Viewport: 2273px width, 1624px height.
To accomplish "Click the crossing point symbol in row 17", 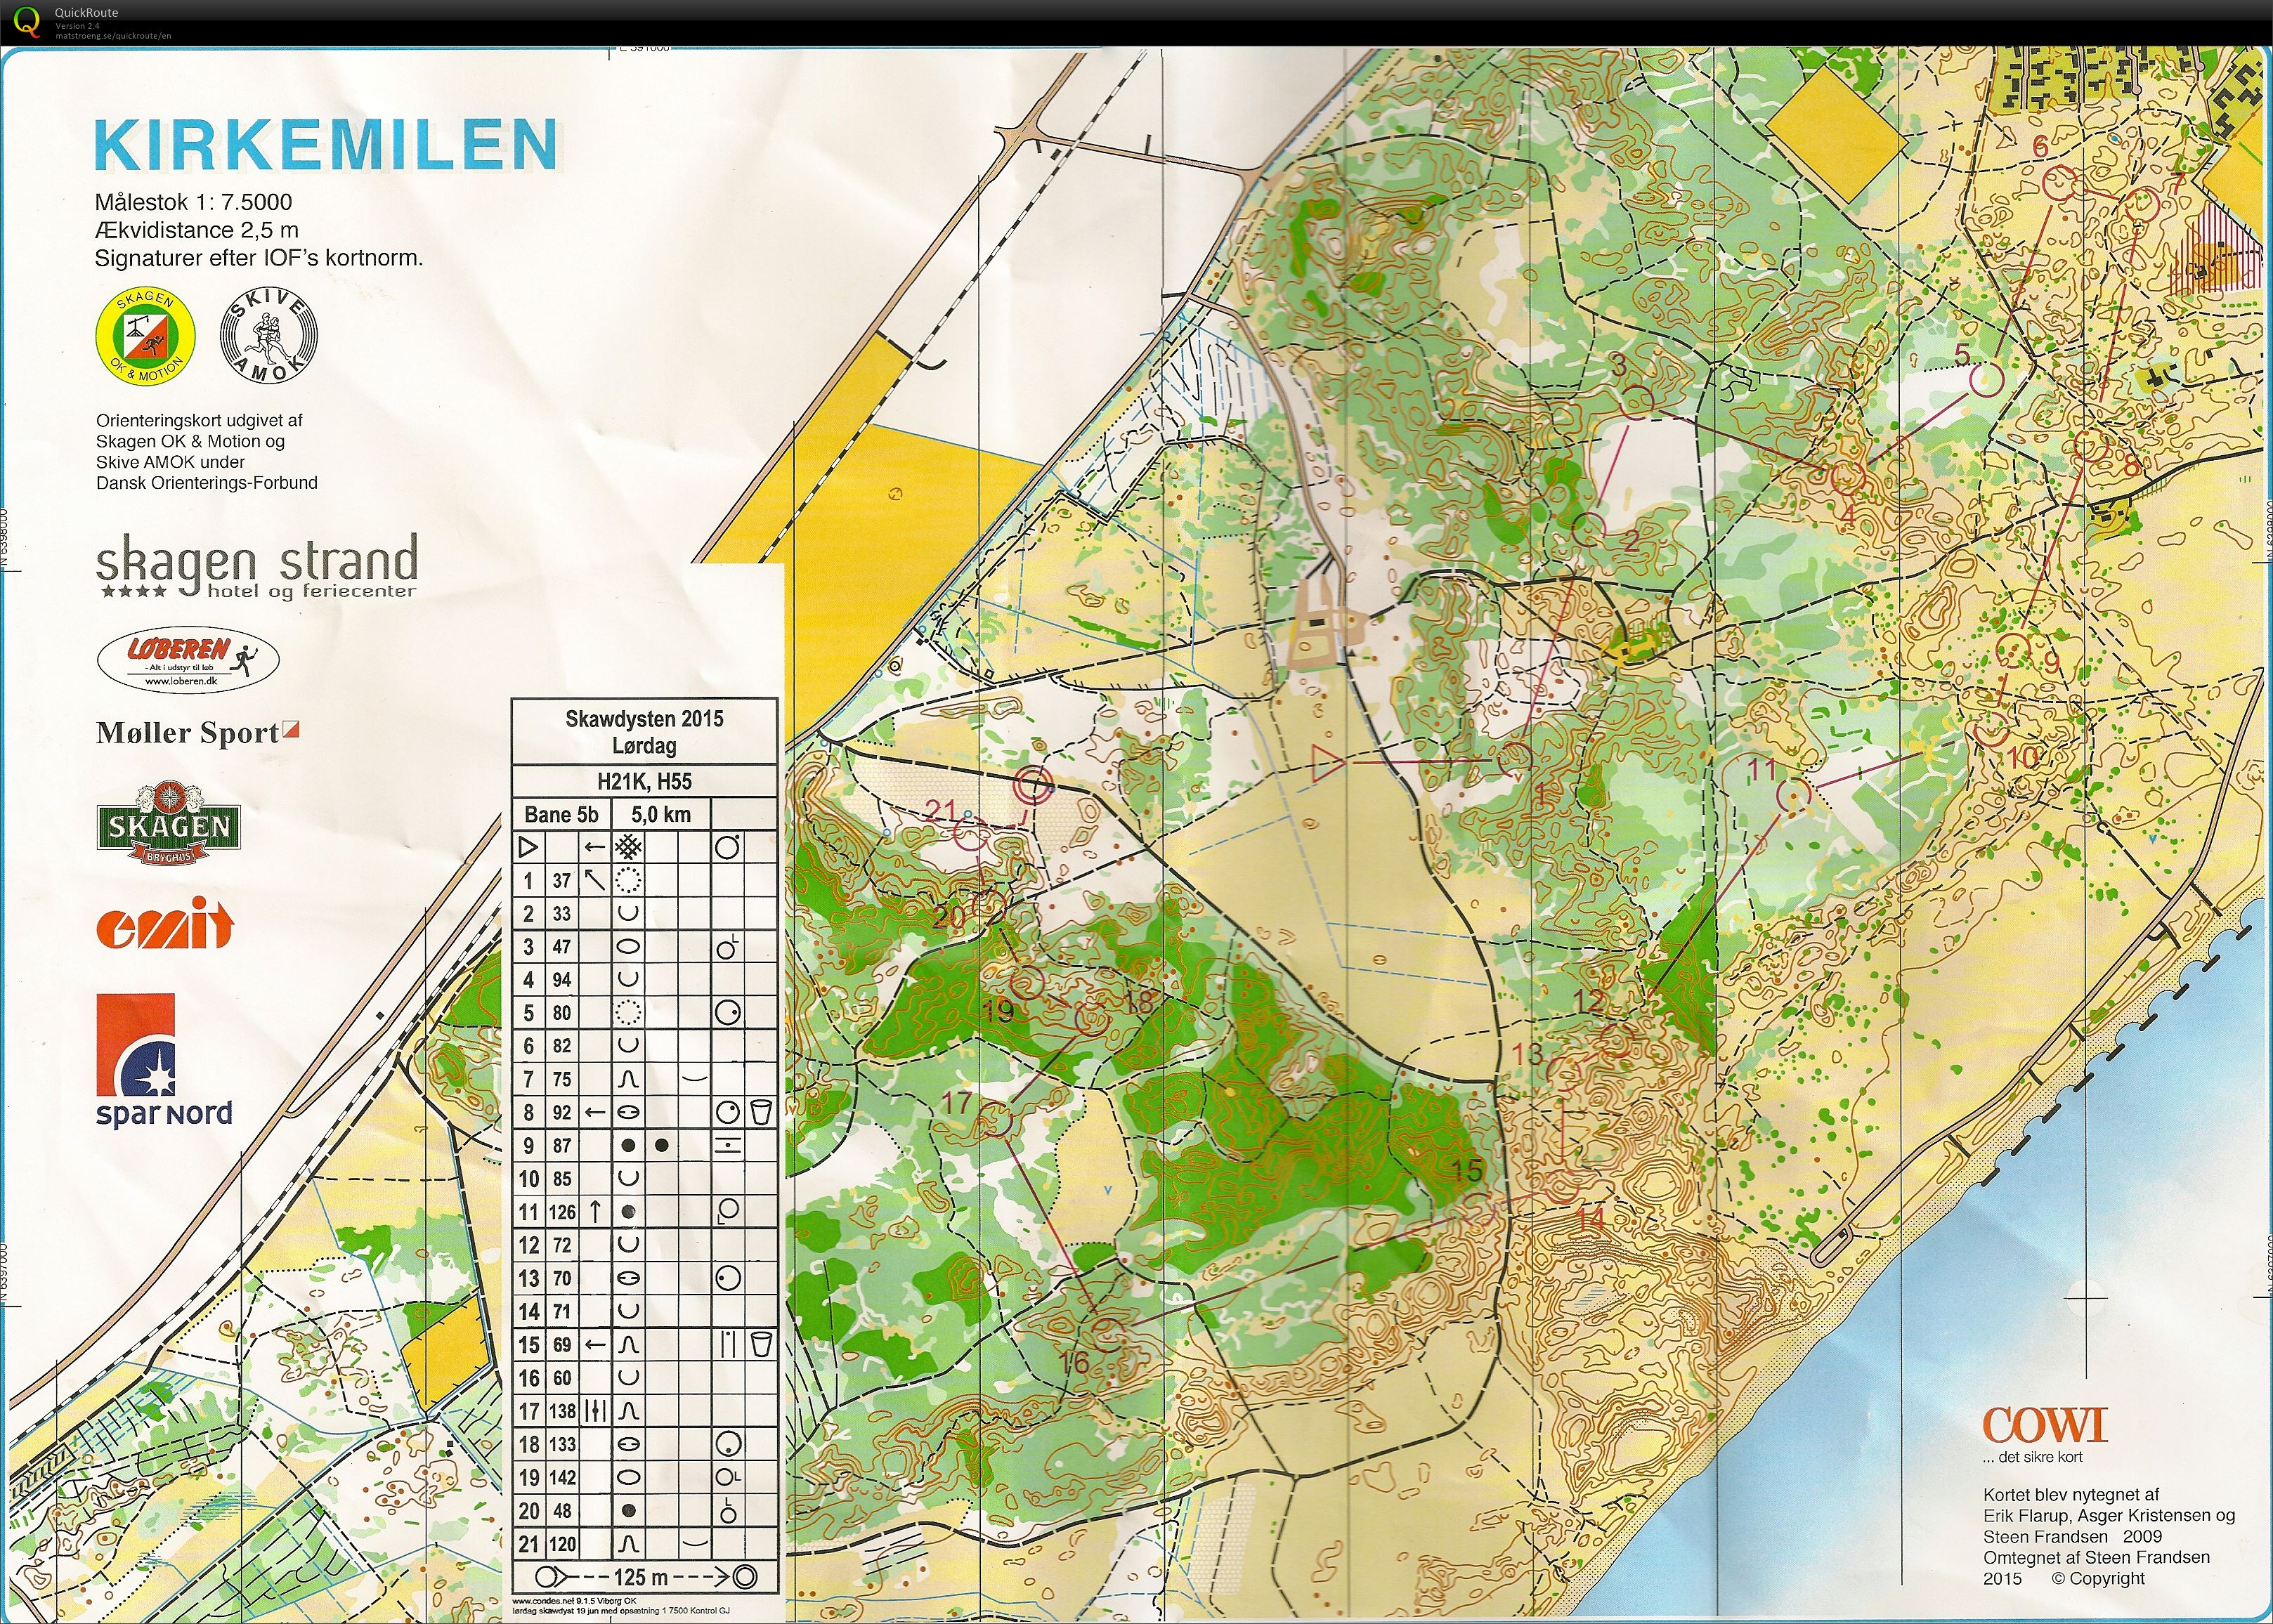I will pyautogui.click(x=595, y=1411).
